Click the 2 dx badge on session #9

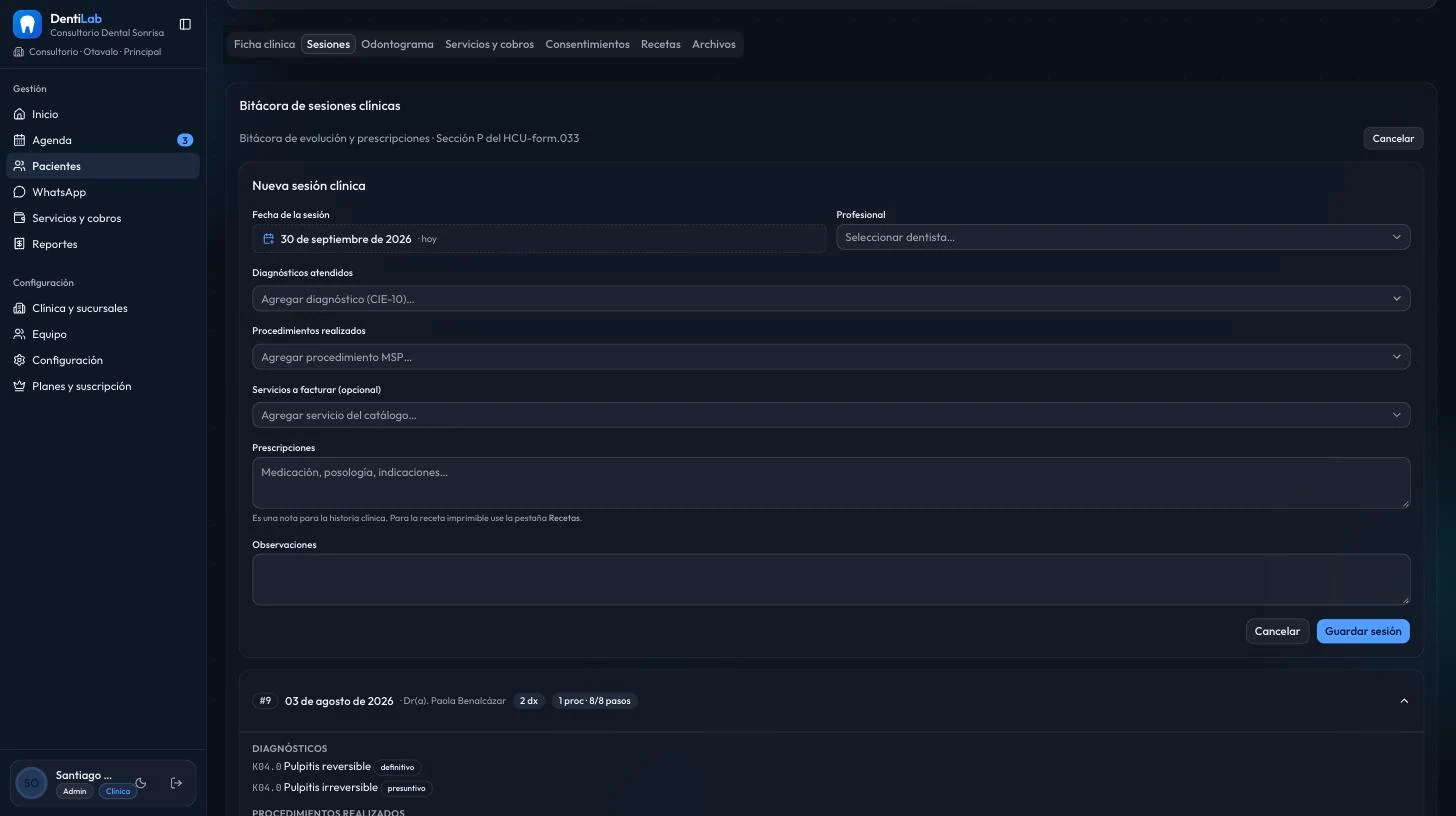pyautogui.click(x=528, y=701)
